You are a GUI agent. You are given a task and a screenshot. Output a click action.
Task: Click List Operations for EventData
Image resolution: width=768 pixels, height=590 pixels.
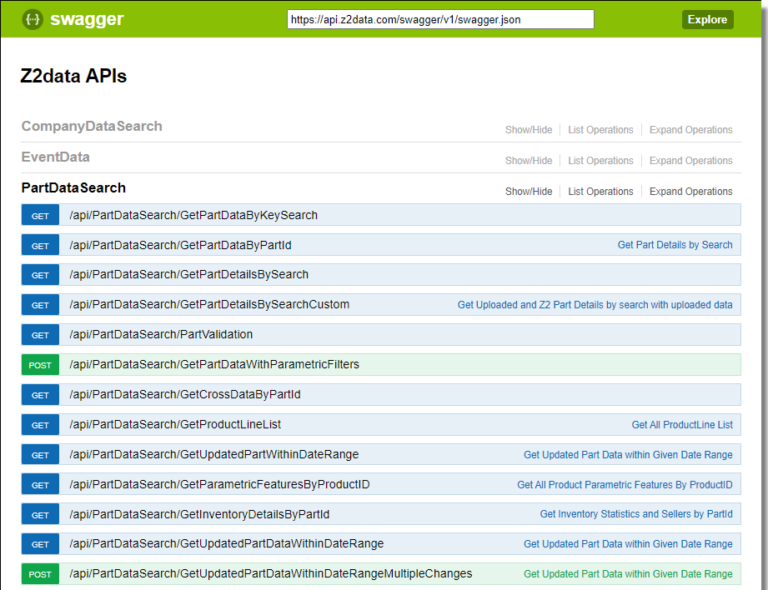[600, 161]
